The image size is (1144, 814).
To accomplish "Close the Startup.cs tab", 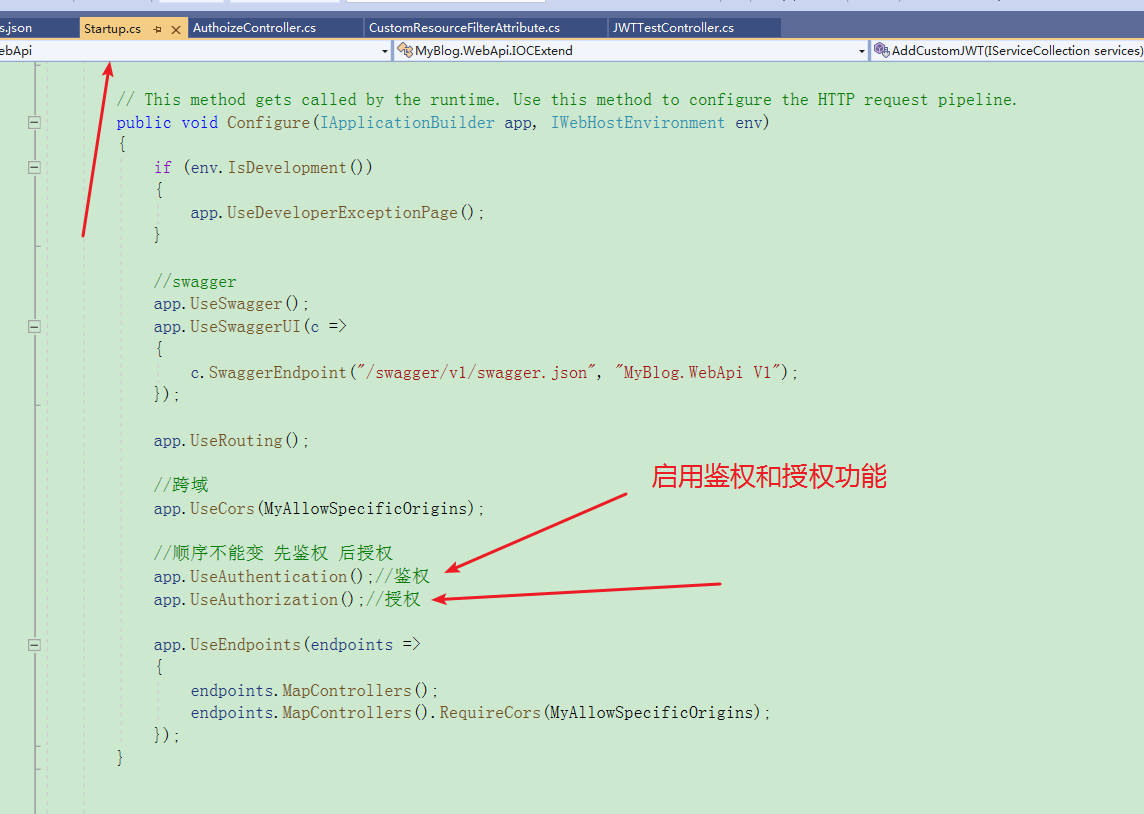I will click(175, 28).
